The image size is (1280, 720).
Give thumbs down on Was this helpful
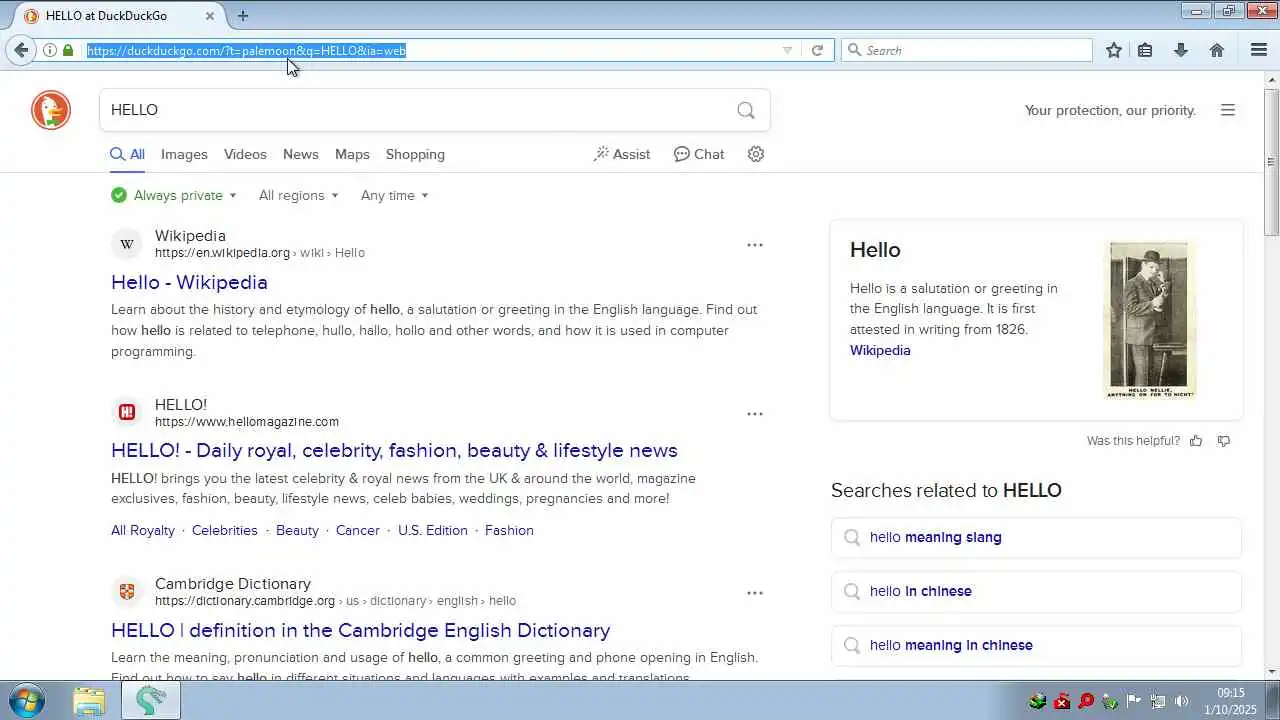[x=1224, y=441]
